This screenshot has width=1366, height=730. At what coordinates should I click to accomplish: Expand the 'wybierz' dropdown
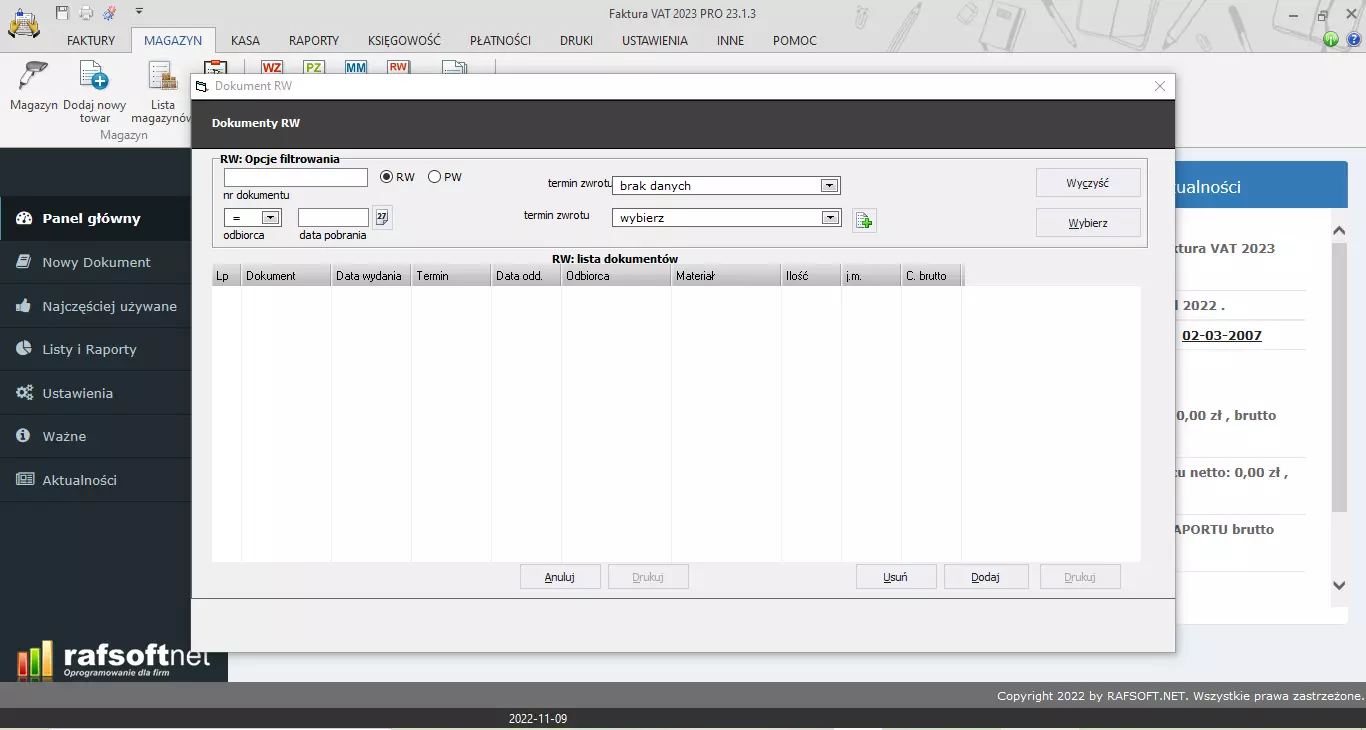pyautogui.click(x=828, y=218)
